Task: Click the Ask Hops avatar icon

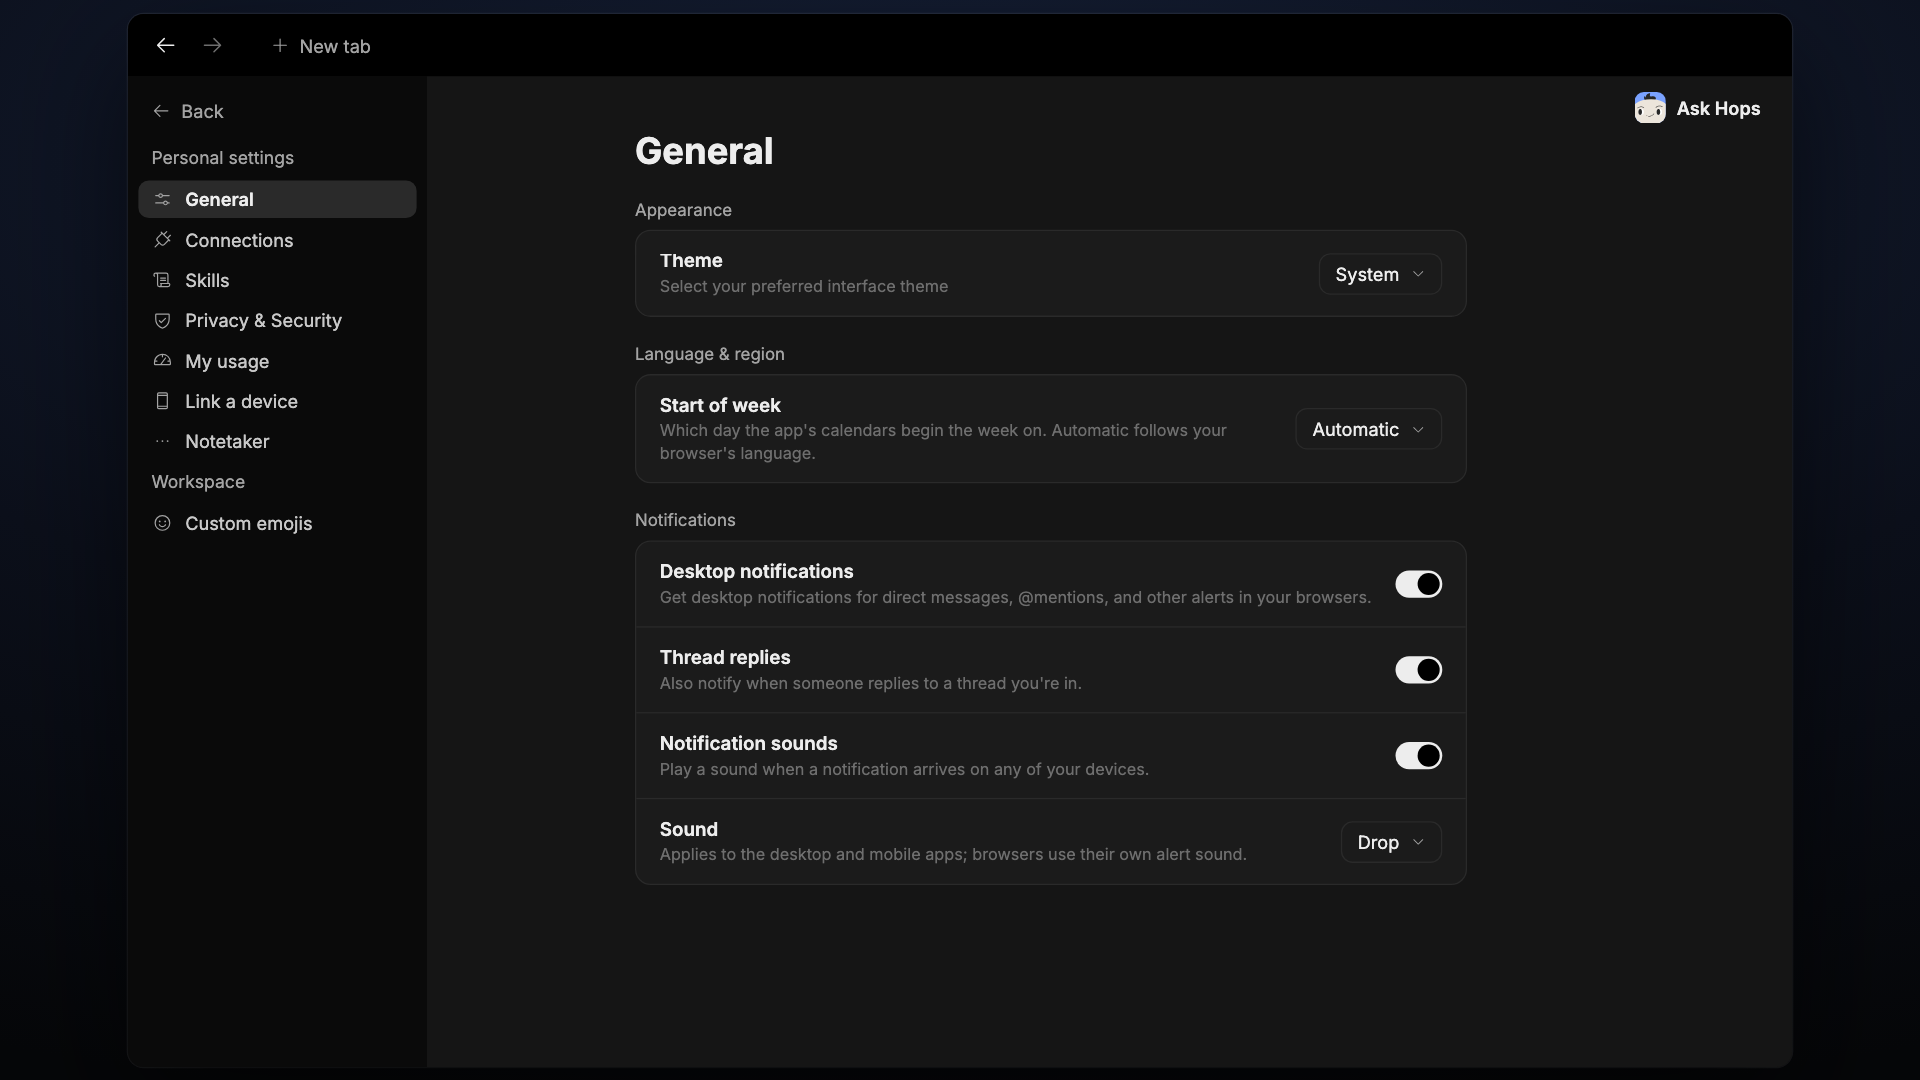Action: click(x=1650, y=108)
